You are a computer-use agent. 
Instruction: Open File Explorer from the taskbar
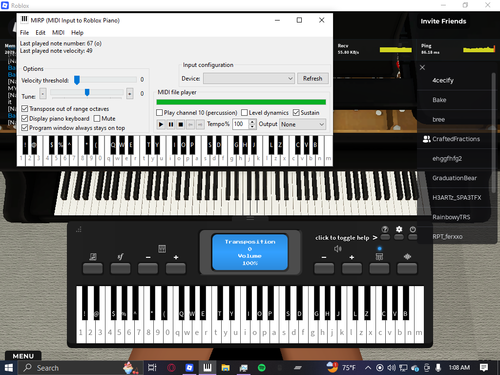(x=226, y=368)
